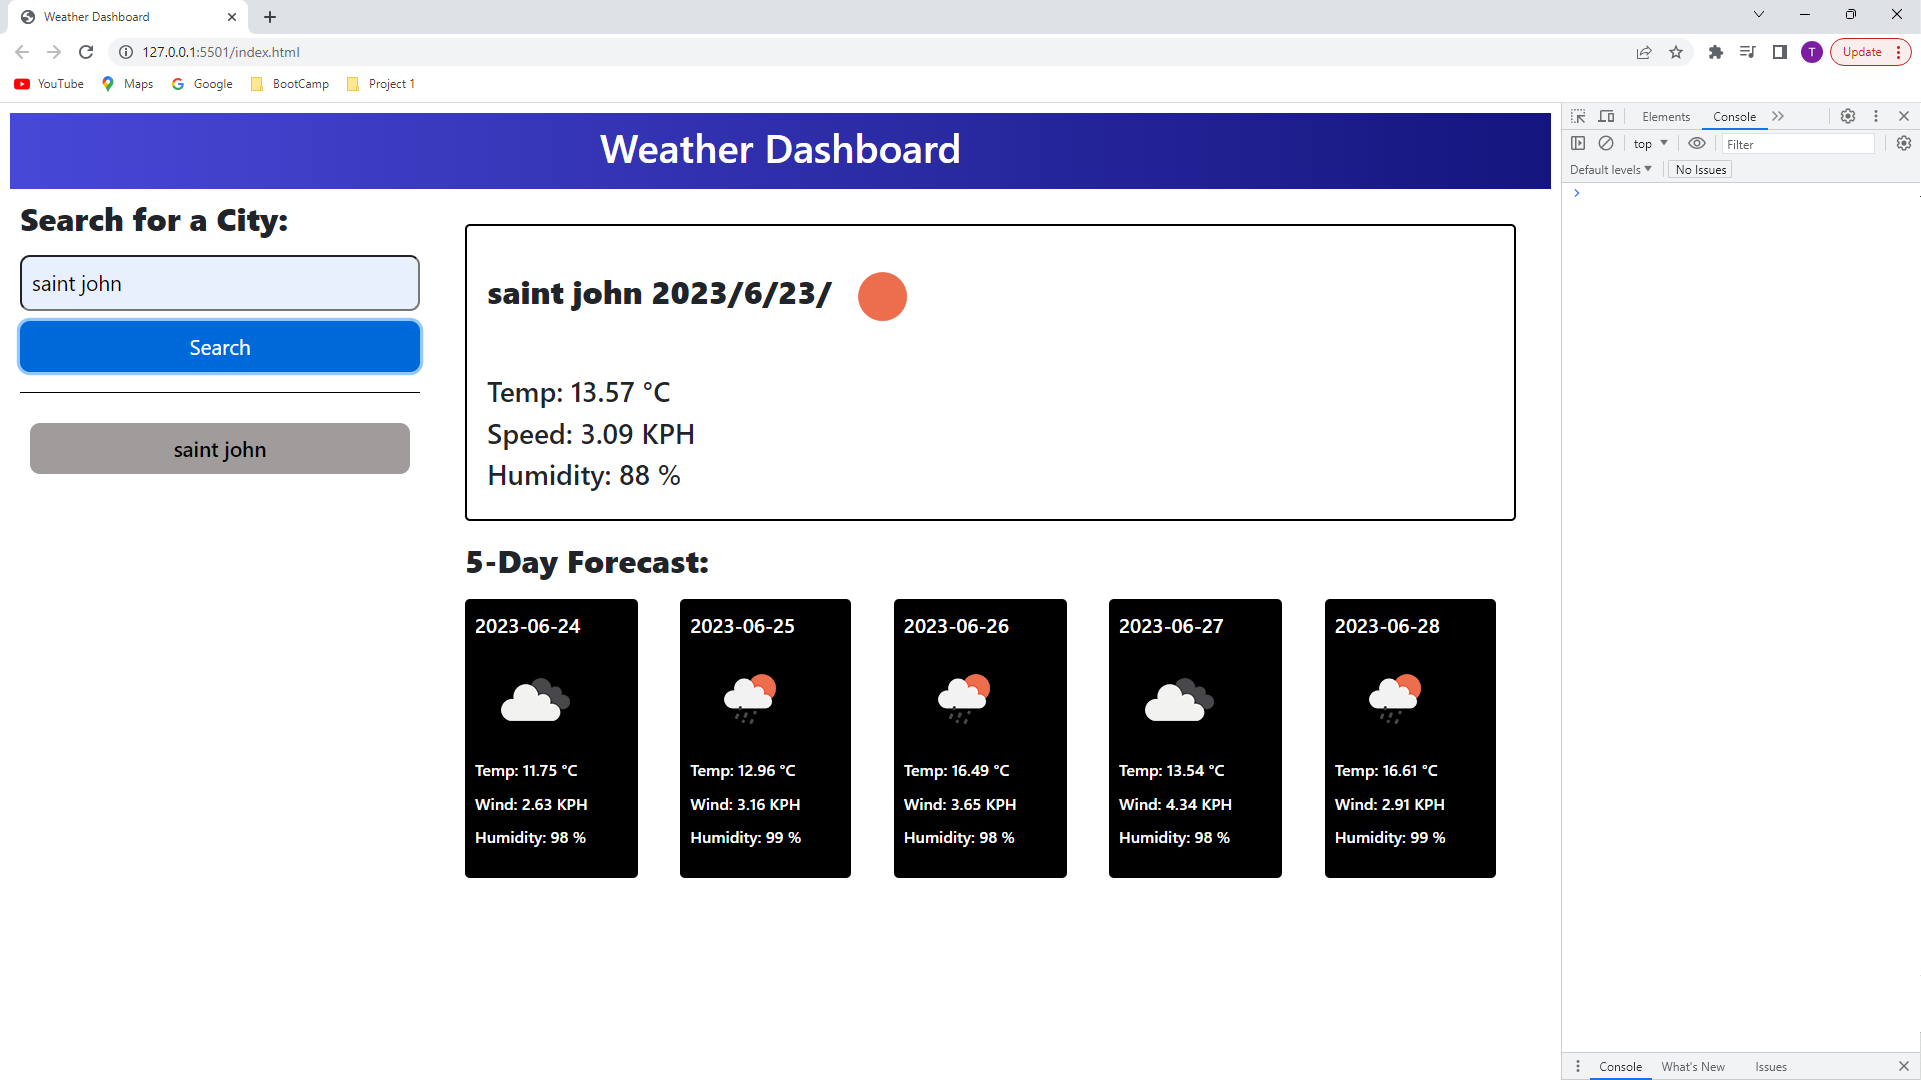
Task: Toggle device emulation mode in DevTools
Action: tap(1607, 116)
